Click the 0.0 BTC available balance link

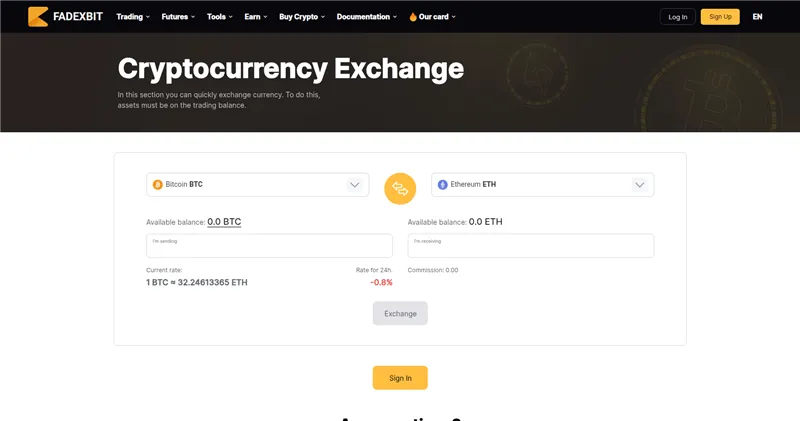point(224,222)
